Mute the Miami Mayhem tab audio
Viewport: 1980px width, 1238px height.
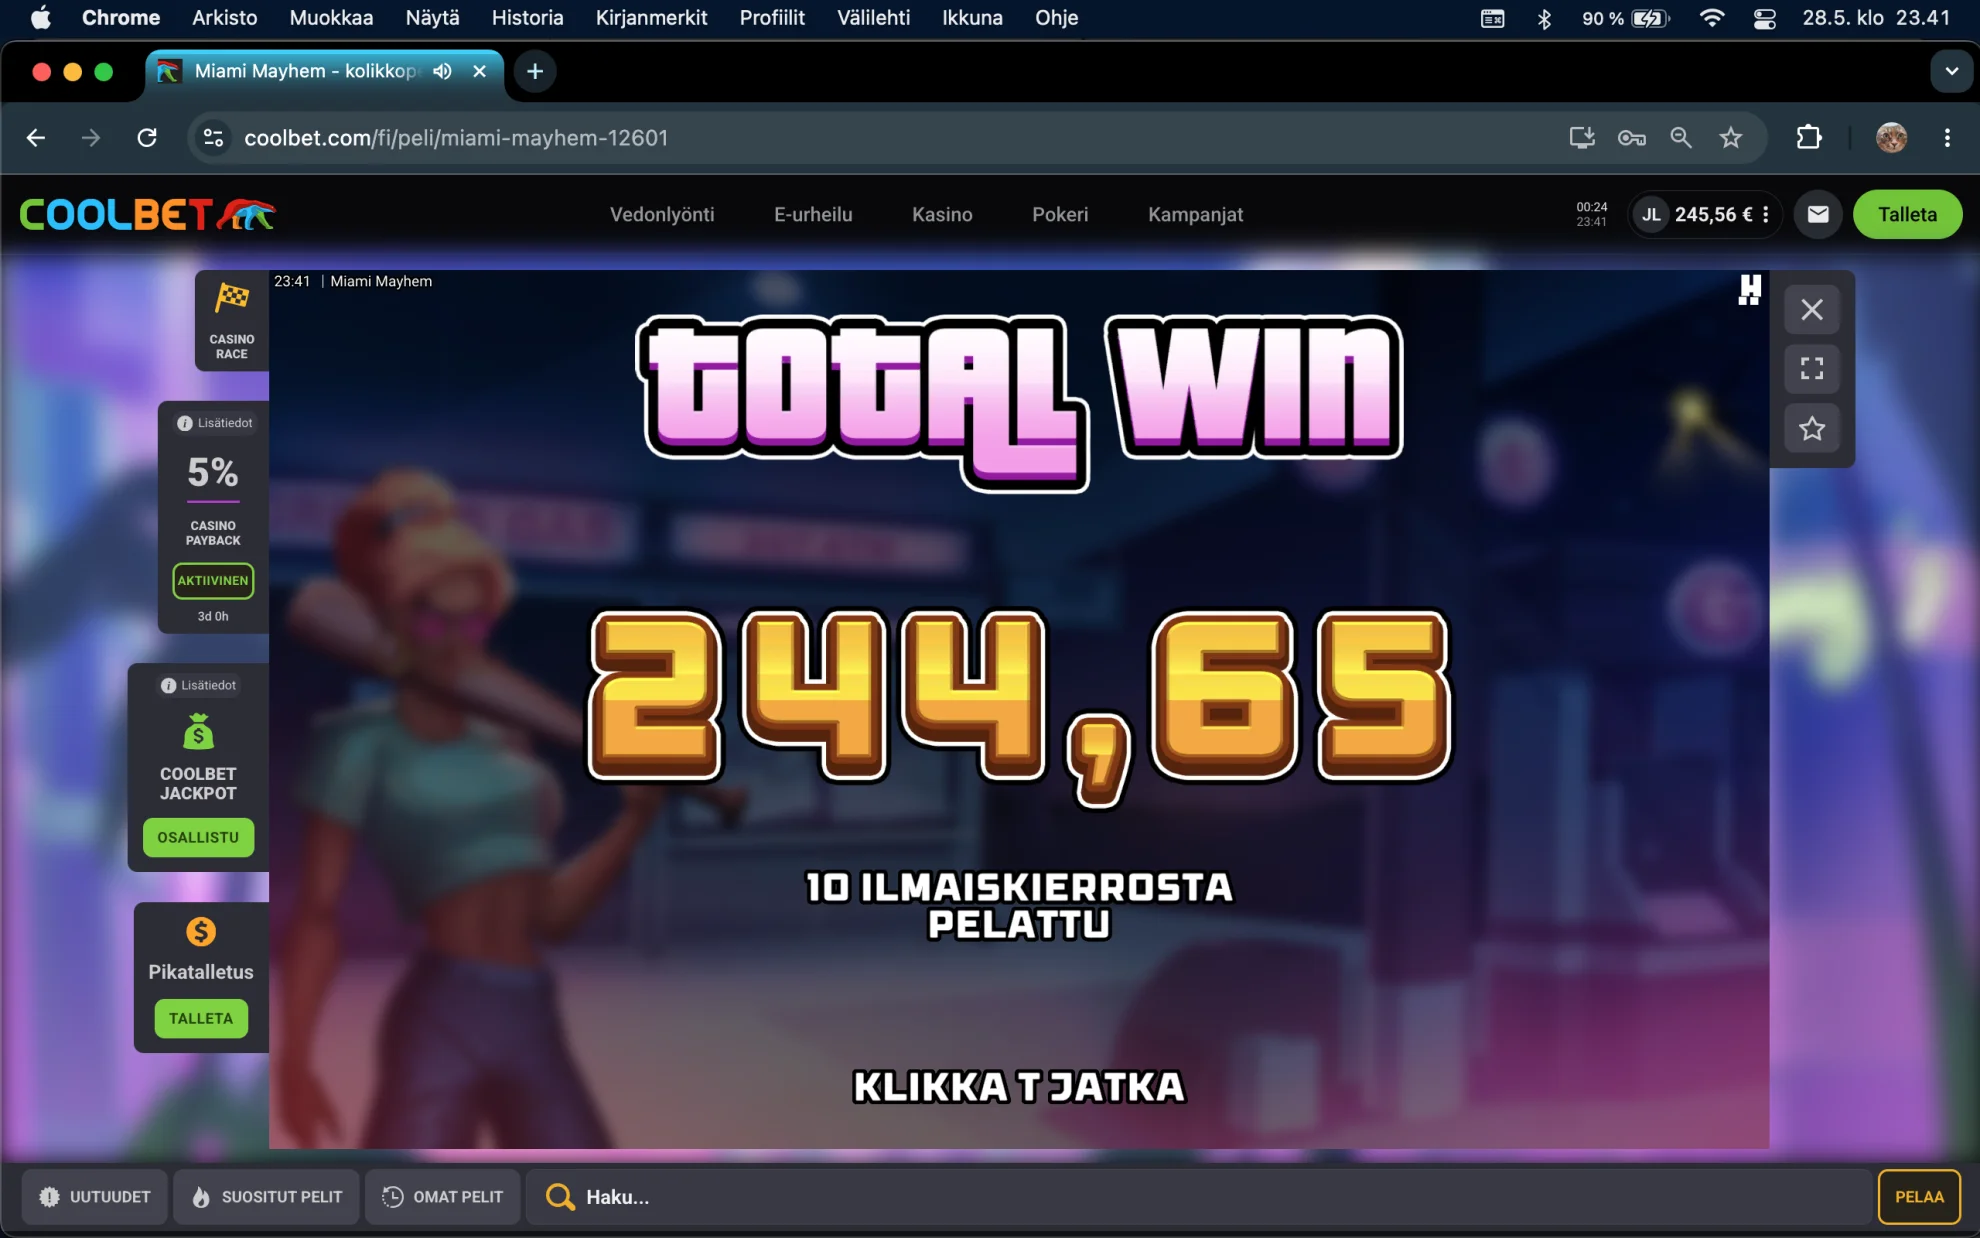coord(442,71)
